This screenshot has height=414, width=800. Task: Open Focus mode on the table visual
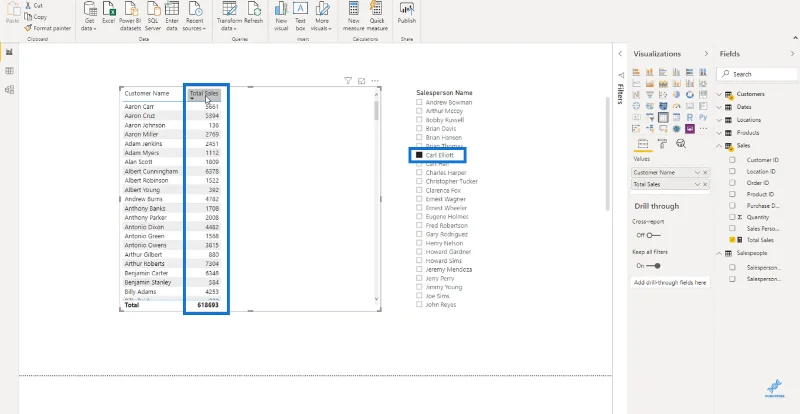[362, 81]
